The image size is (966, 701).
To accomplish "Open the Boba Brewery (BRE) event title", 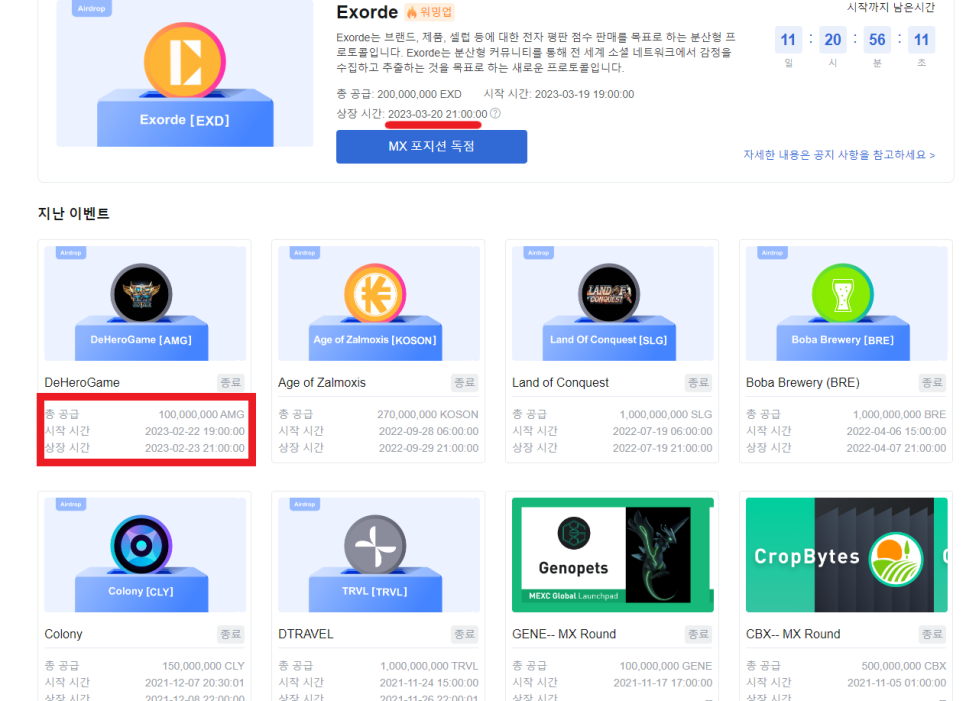I will click(x=803, y=383).
